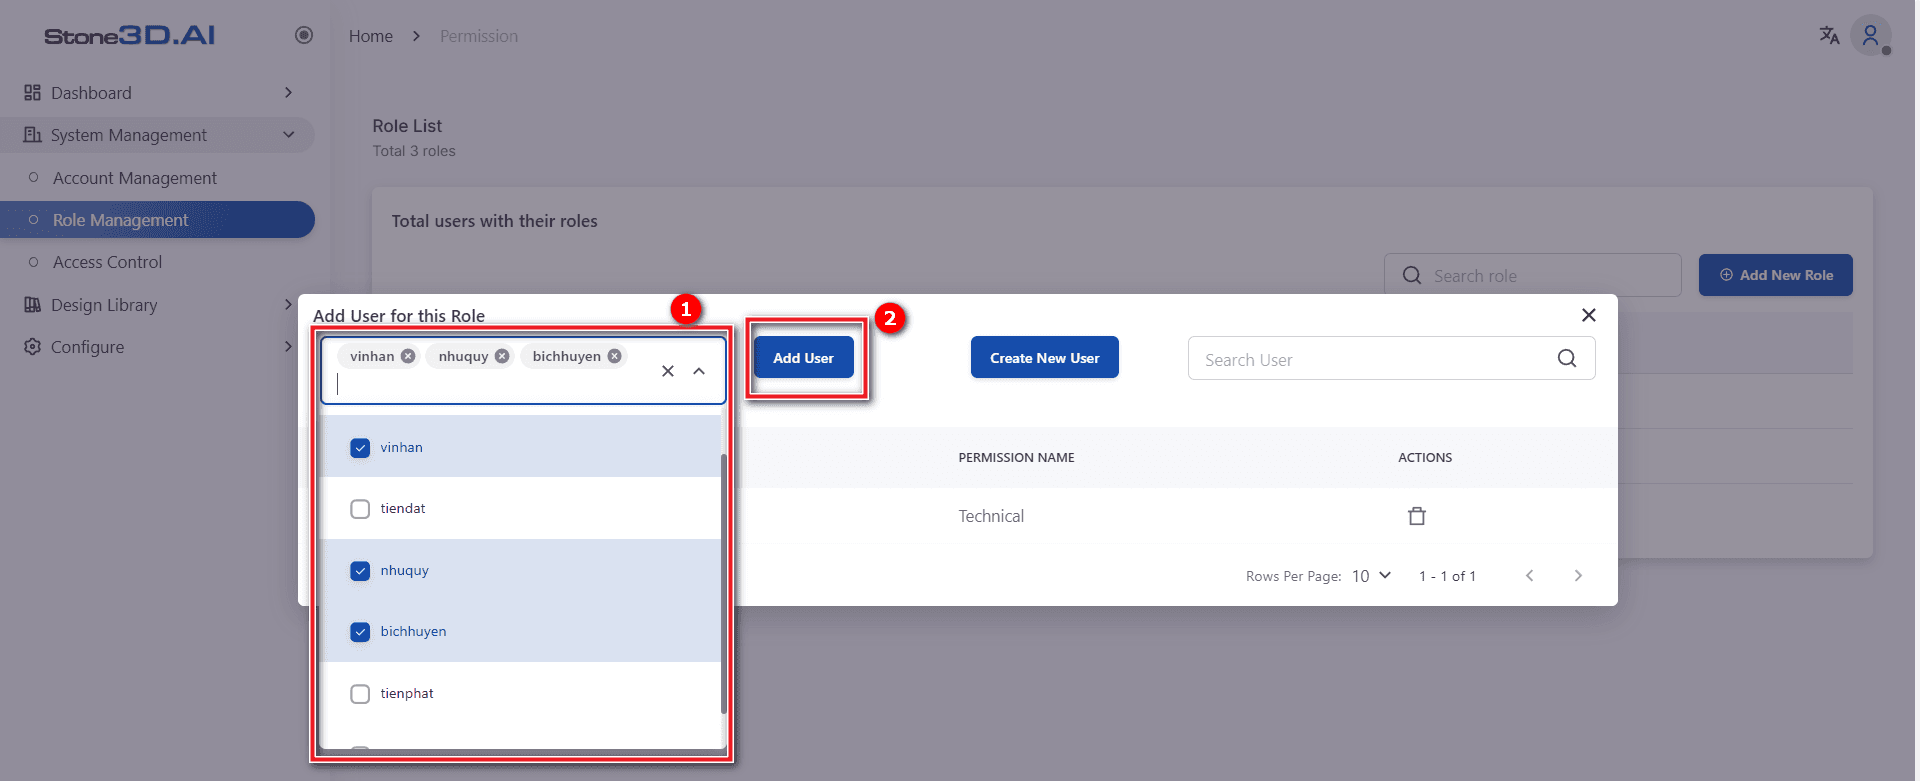
Task: Open the user profile avatar
Action: click(x=1870, y=36)
